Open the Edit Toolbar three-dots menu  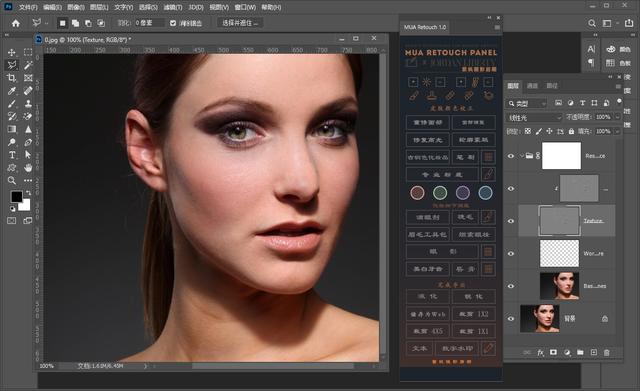(28, 180)
